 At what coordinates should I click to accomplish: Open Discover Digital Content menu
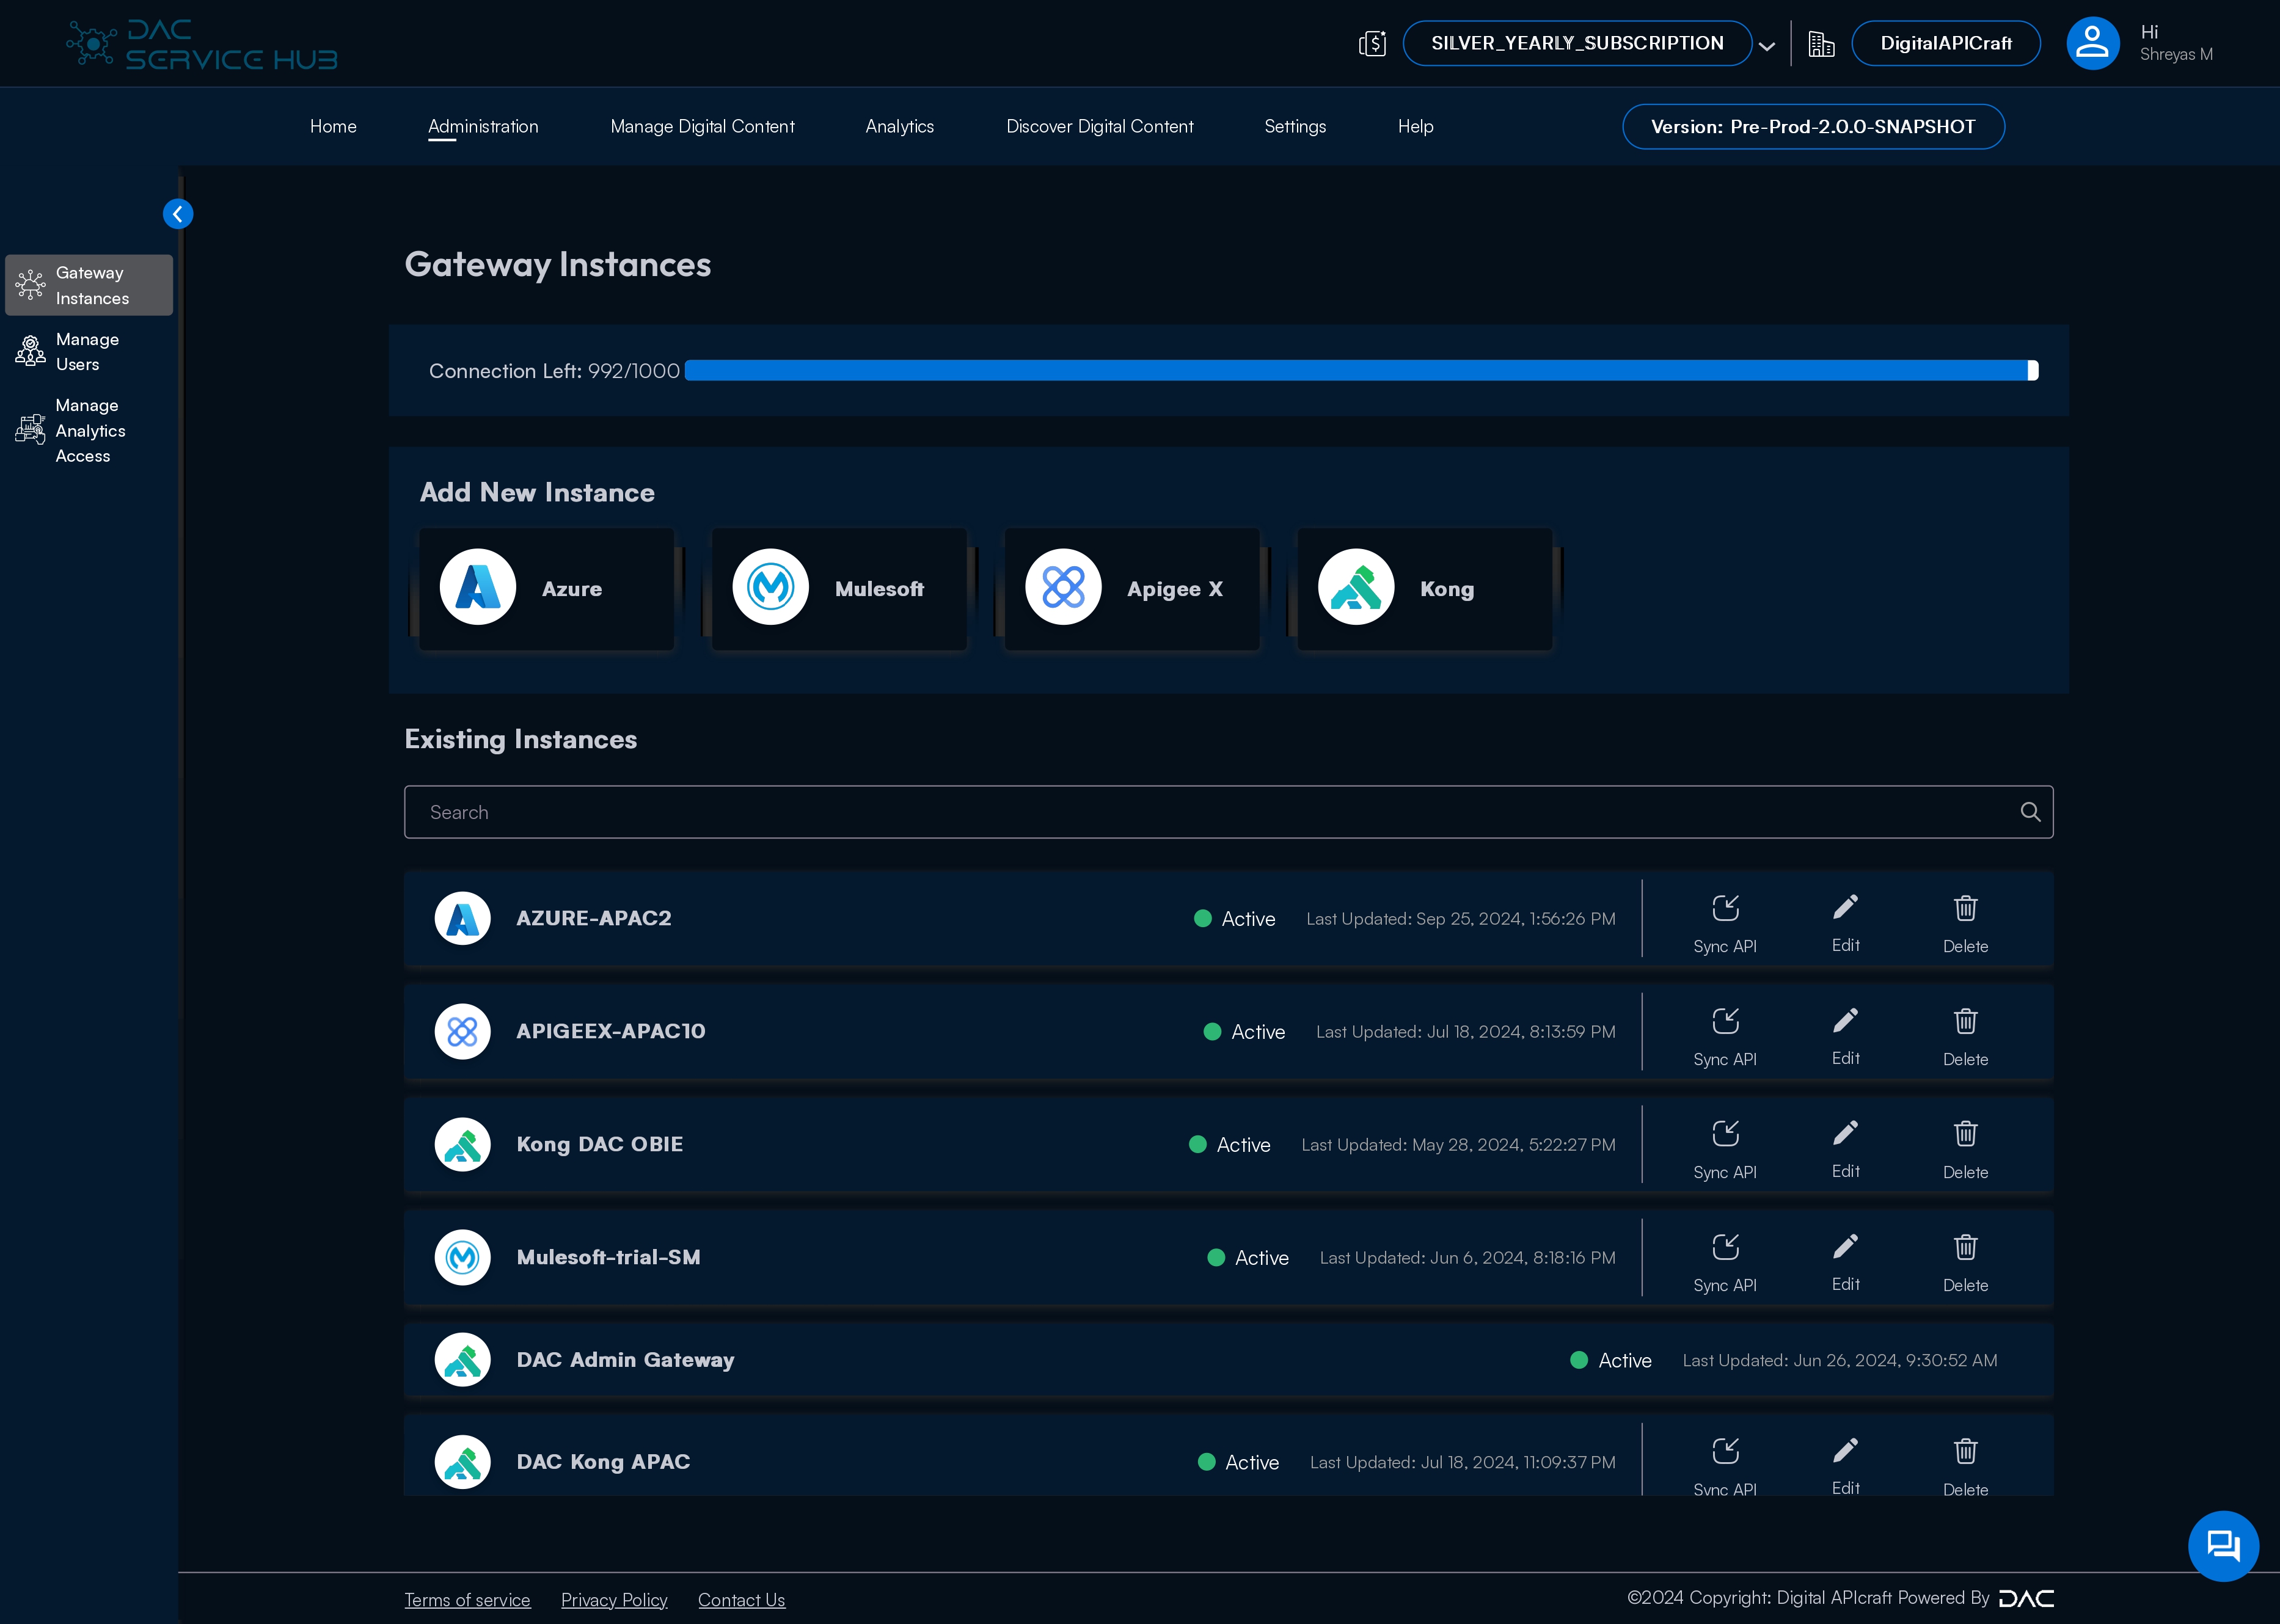1099,126
